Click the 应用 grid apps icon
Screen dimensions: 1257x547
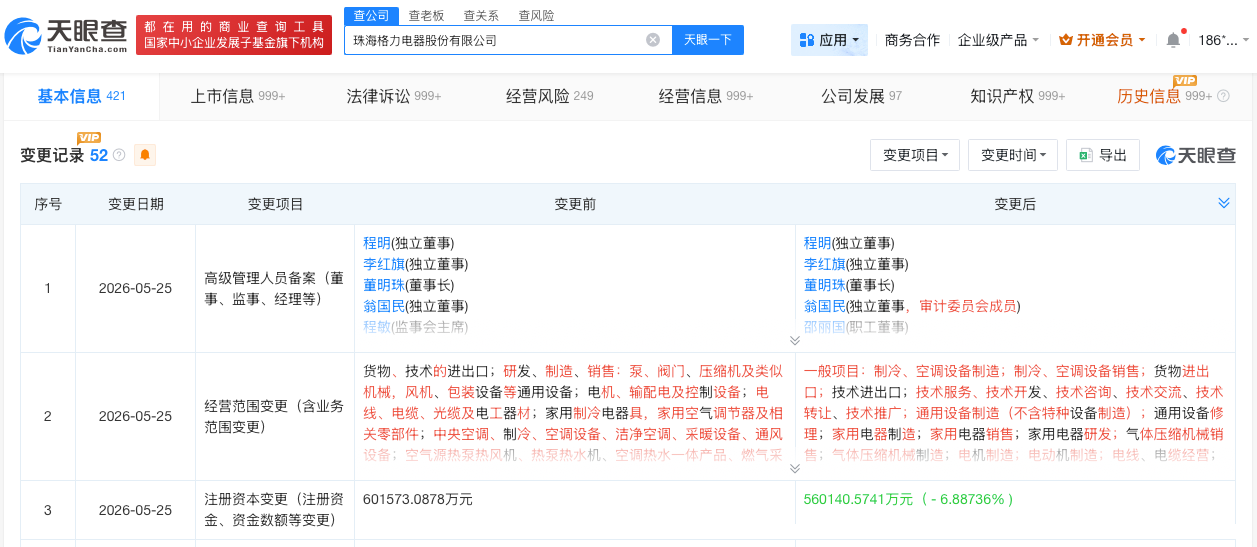807,40
